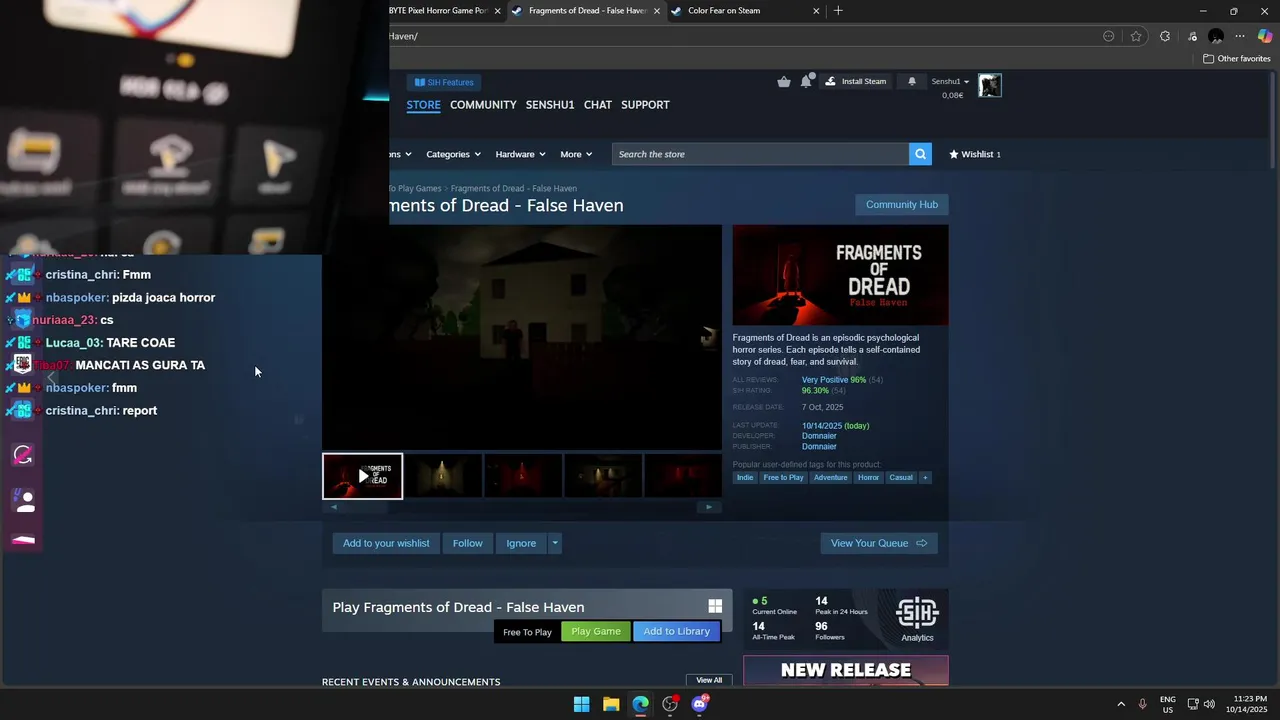Click the volume speaker tray icon
The height and width of the screenshot is (720, 1280).
click(1209, 704)
